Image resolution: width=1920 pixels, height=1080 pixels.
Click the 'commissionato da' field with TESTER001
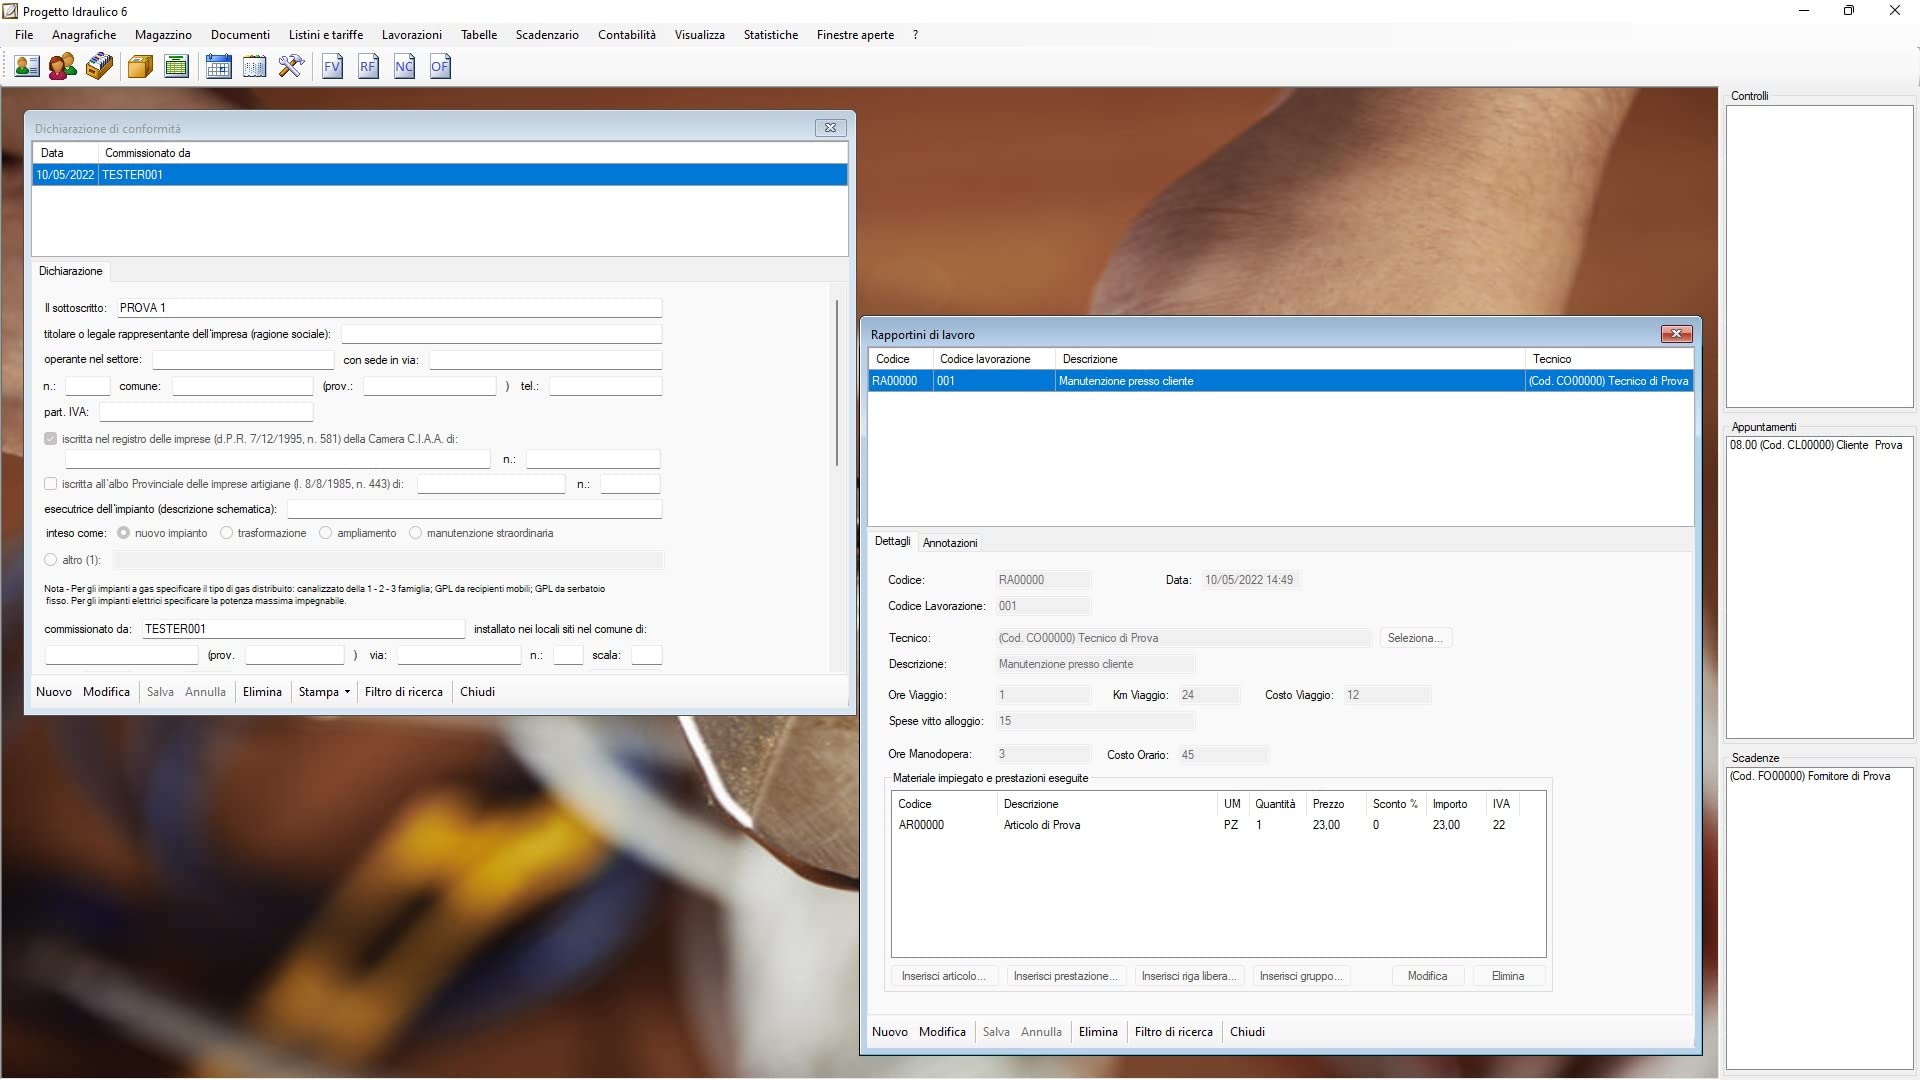[302, 629]
